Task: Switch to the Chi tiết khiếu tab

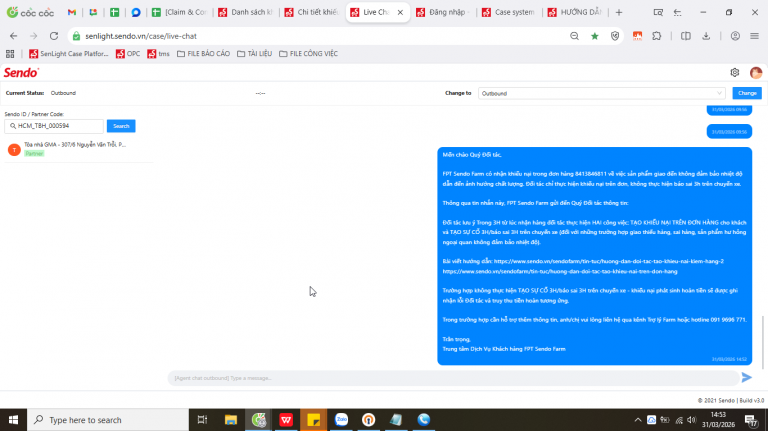Action: [312, 12]
